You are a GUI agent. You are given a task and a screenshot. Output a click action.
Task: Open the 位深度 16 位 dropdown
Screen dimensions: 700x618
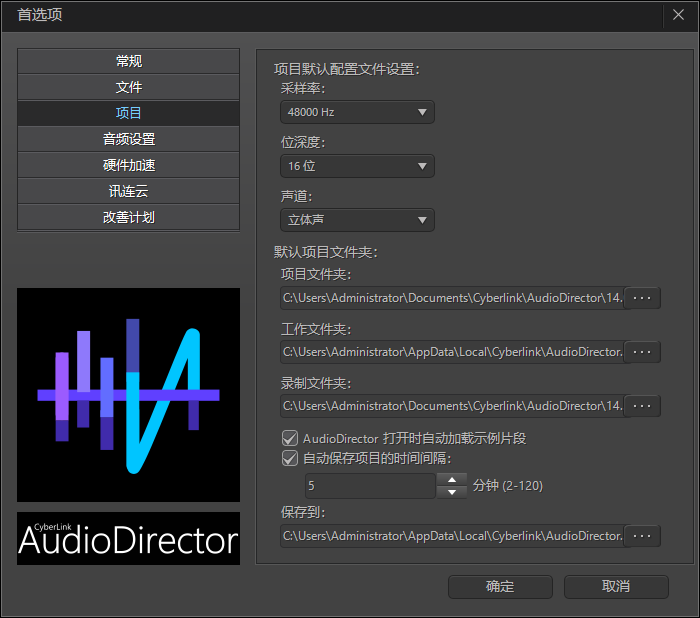click(x=357, y=166)
